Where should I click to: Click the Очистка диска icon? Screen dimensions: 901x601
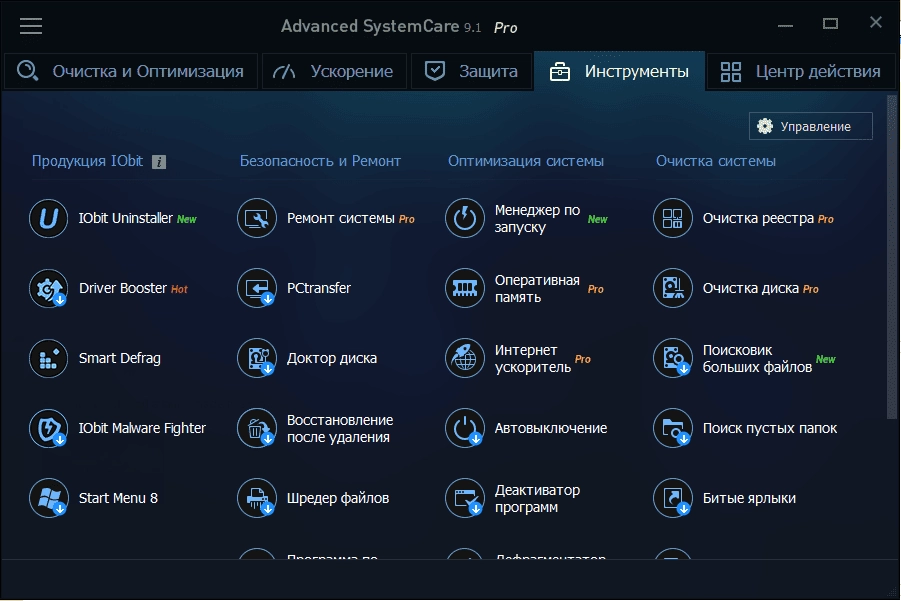[673, 288]
